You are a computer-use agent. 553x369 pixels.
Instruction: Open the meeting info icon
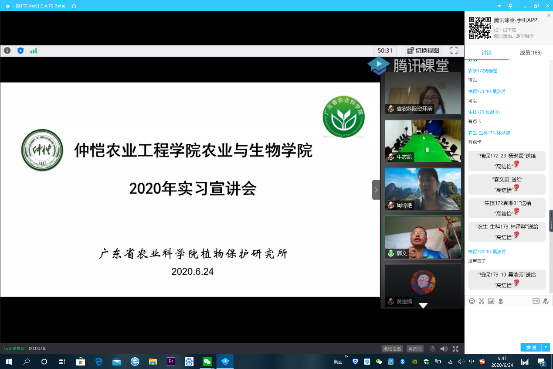7,50
